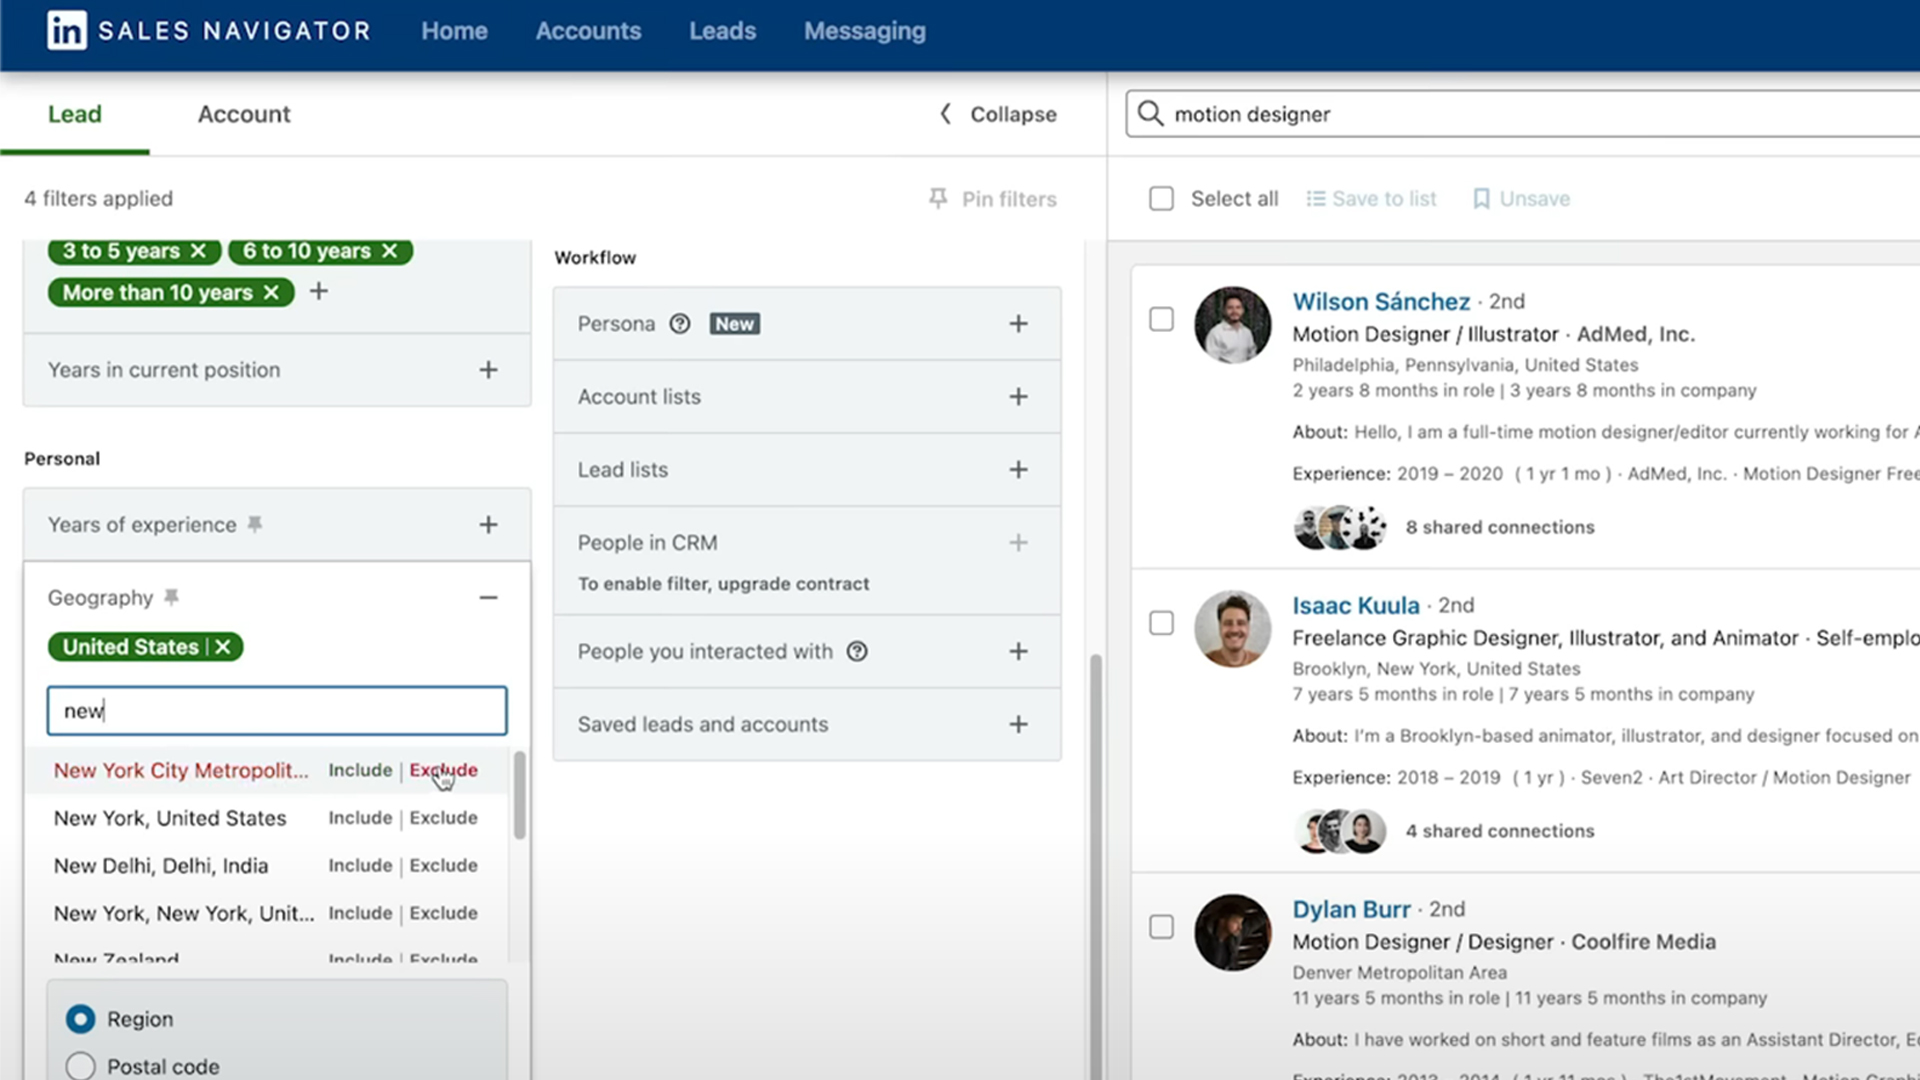Screen dimensions: 1920x1080
Task: Check the box for Wilson Sánchez
Action: (x=1161, y=319)
